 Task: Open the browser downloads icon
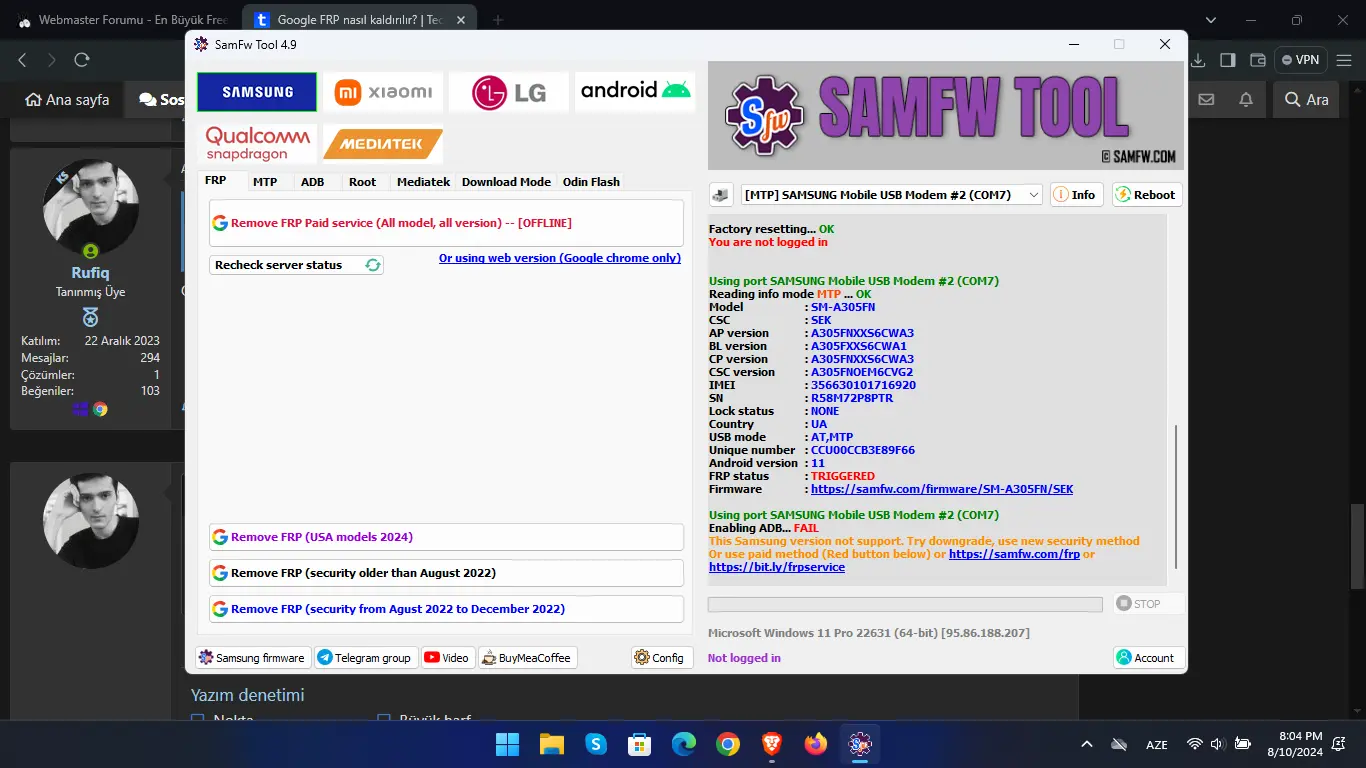[x=1198, y=60]
